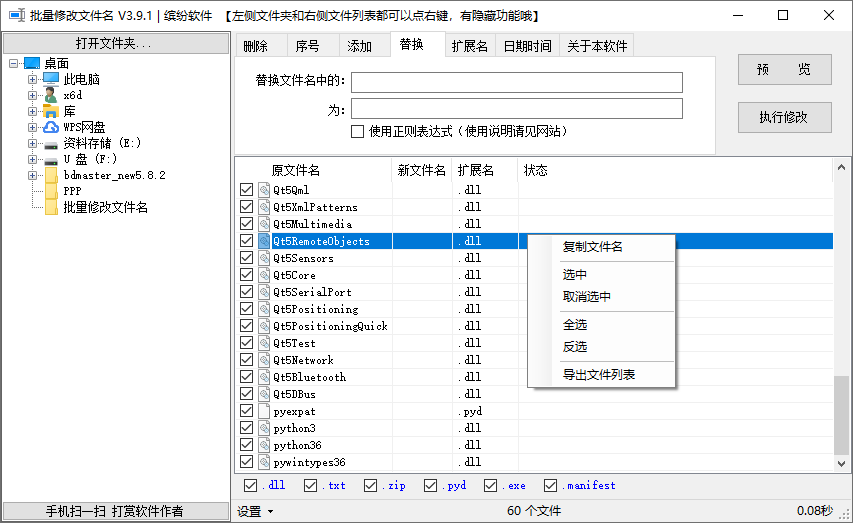Viewport: 853px width, 523px height.
Task: Click the bdmaster_new5.8.2 folder icon
Action: (51, 175)
